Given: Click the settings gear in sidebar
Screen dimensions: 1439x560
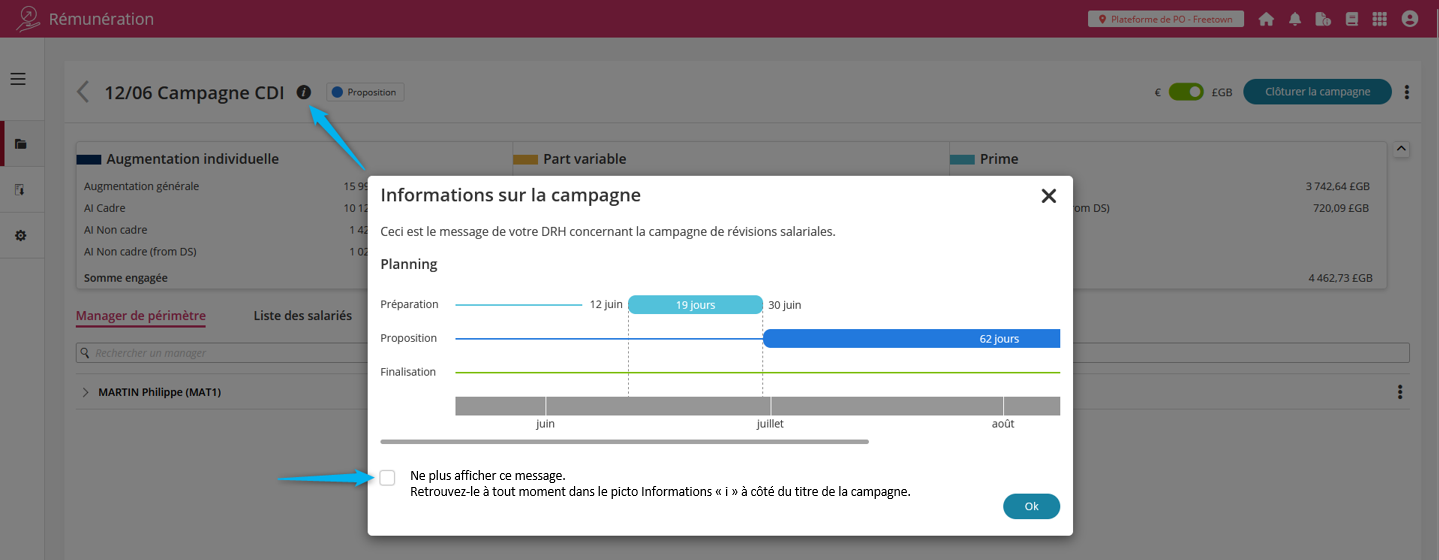Looking at the screenshot, I should [20, 236].
